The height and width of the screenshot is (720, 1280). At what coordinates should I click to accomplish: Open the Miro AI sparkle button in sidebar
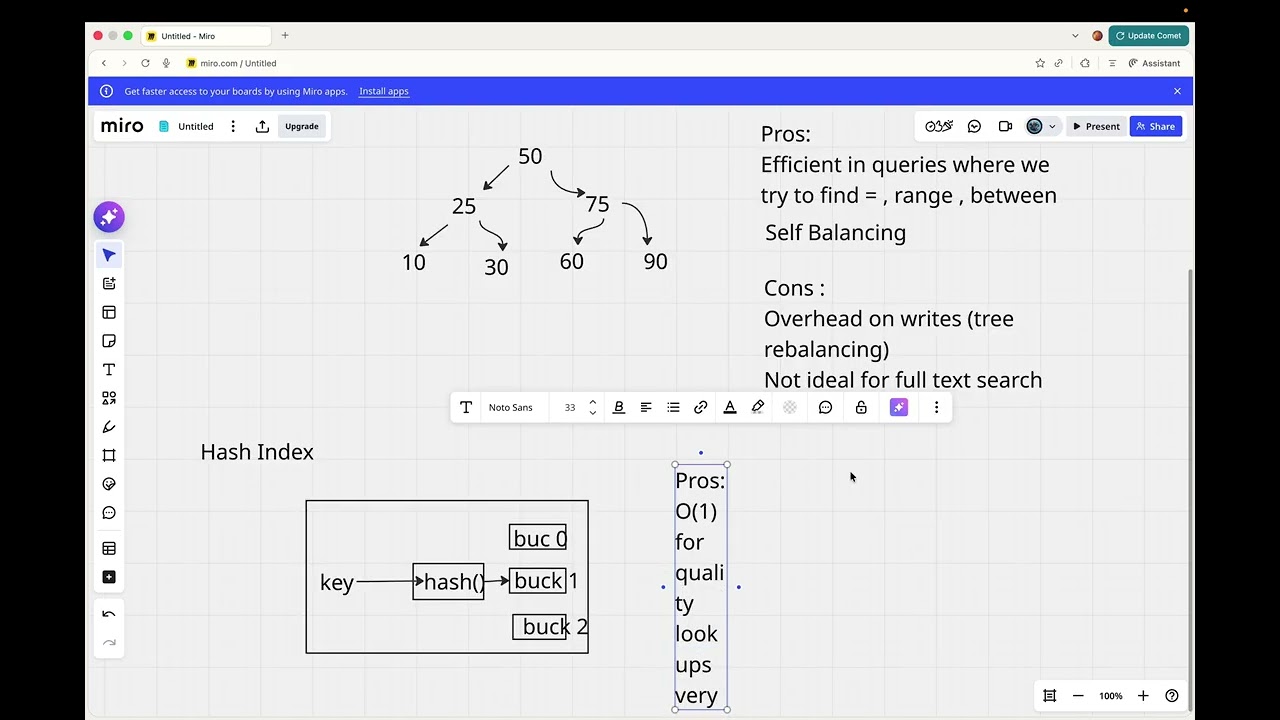(109, 217)
